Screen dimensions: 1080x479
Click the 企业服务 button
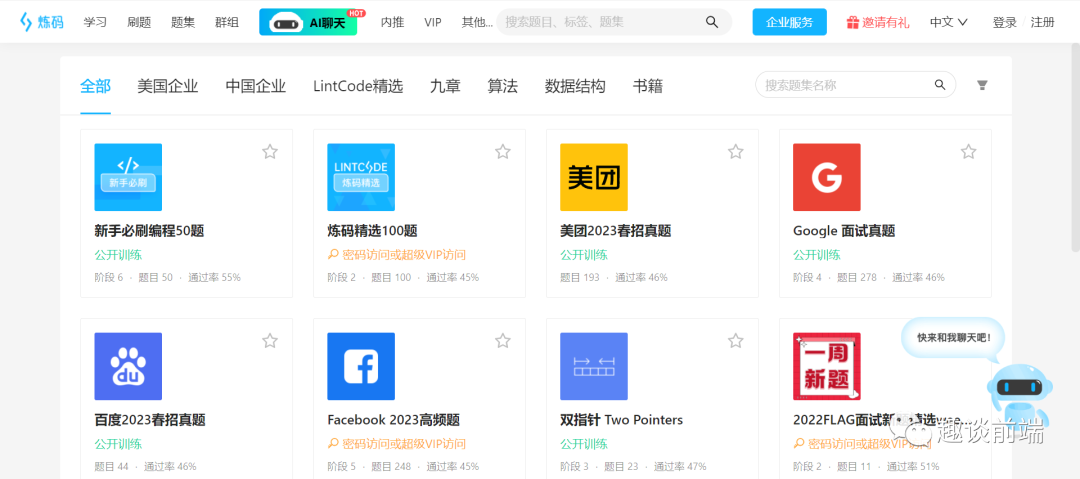click(789, 22)
